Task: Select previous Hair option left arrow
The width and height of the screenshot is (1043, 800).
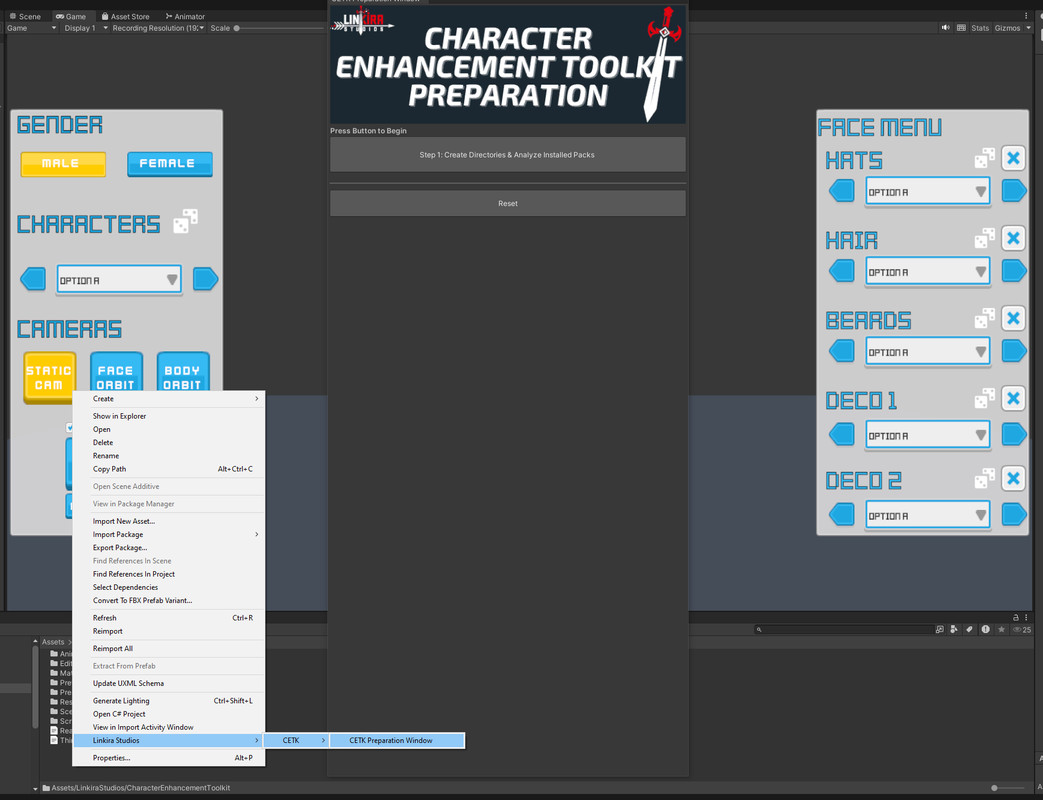Action: click(x=841, y=271)
